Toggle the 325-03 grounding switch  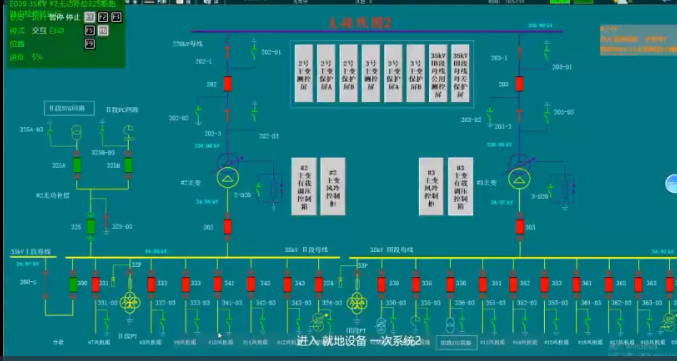click(x=106, y=223)
